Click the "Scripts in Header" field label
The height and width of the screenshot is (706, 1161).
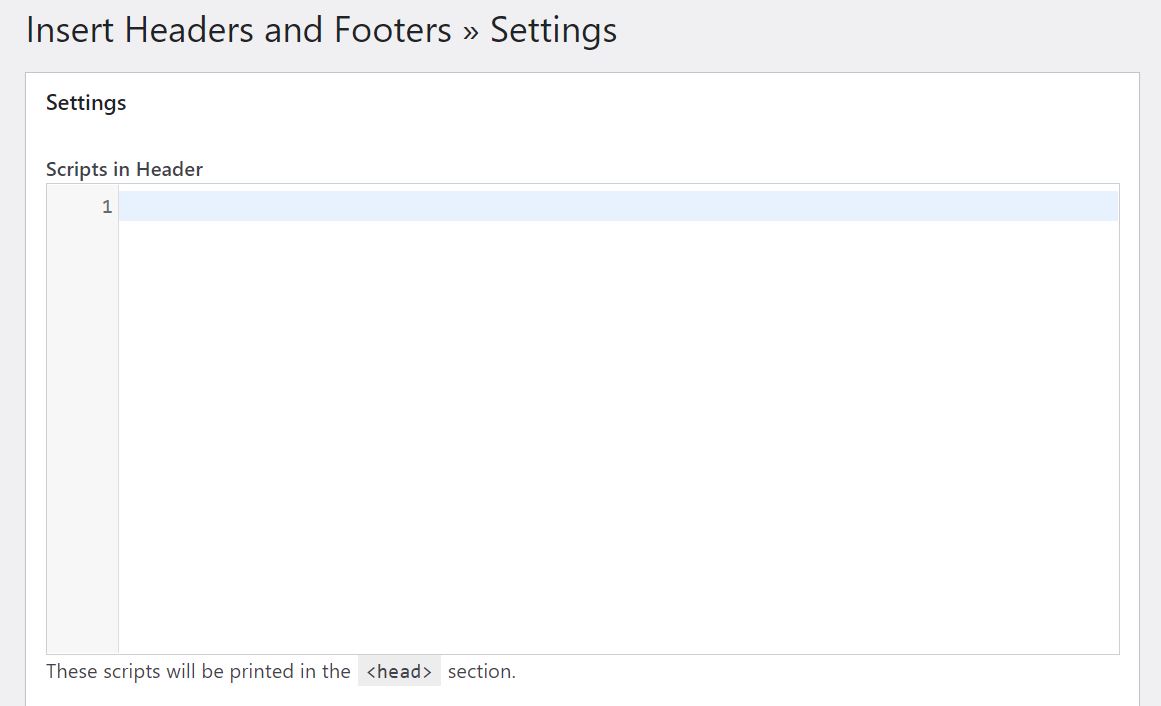click(124, 169)
